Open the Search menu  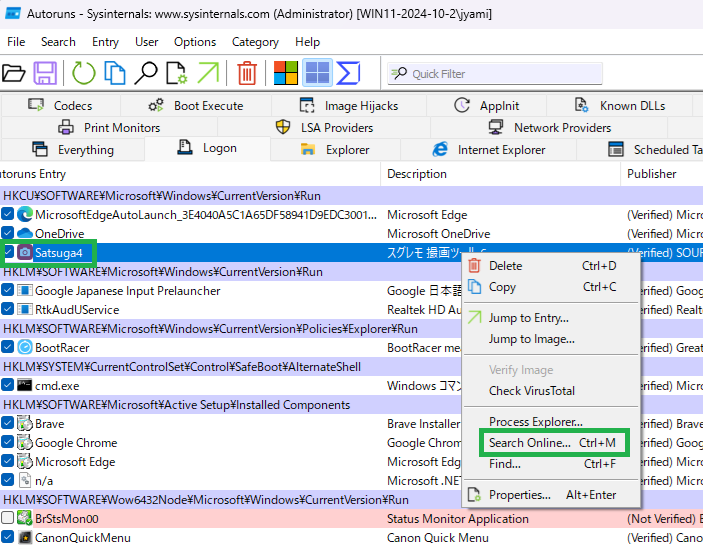click(x=58, y=42)
